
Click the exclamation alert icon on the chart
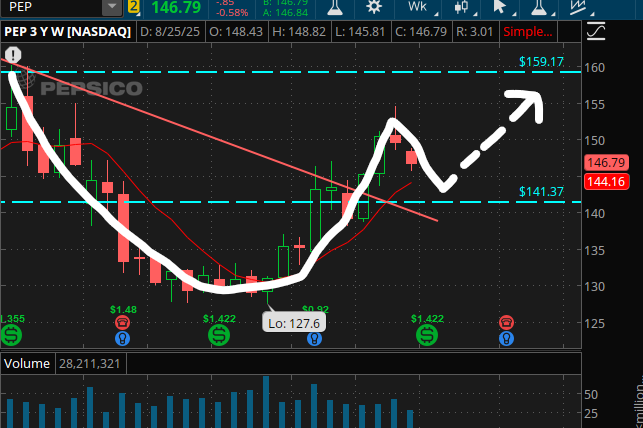tap(13, 55)
